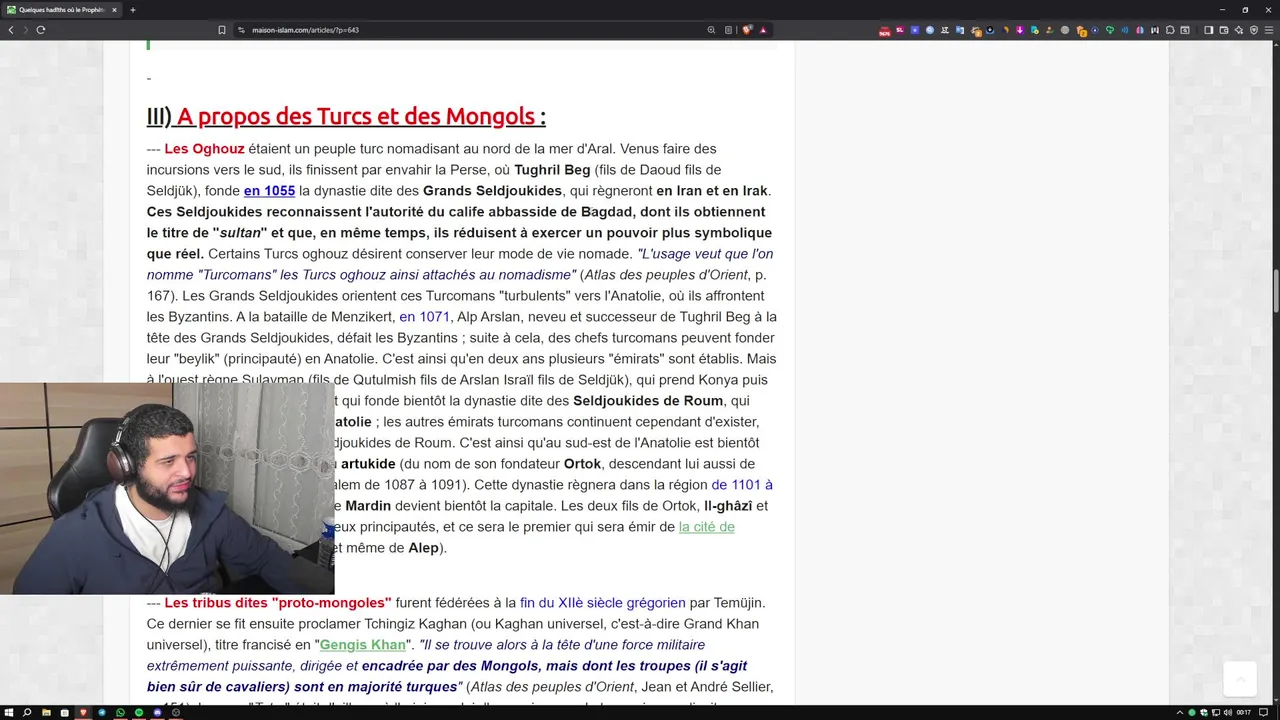Go back using the browser back arrow
1280x720 pixels.
pyautogui.click(x=11, y=30)
